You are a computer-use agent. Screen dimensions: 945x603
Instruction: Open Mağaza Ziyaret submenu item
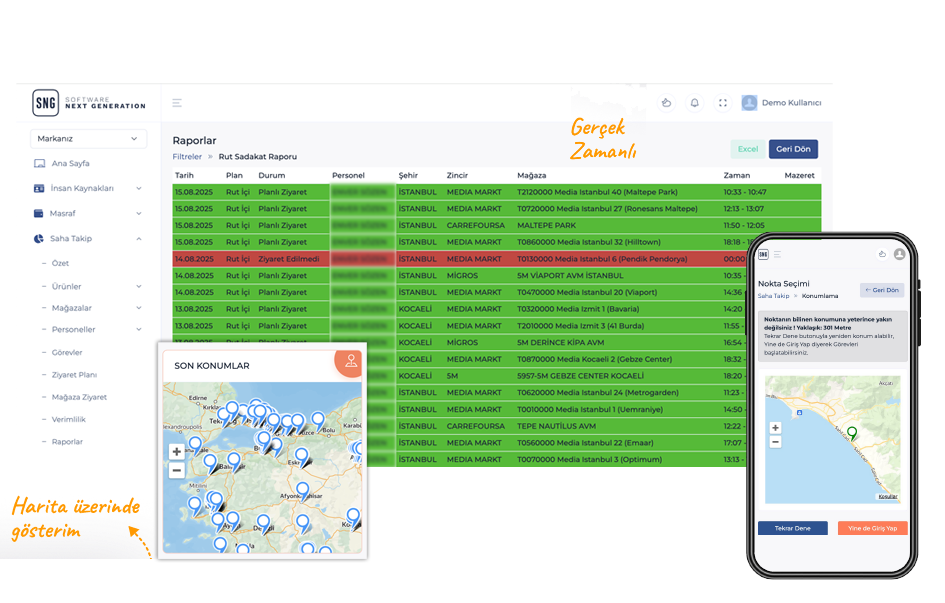pos(79,397)
